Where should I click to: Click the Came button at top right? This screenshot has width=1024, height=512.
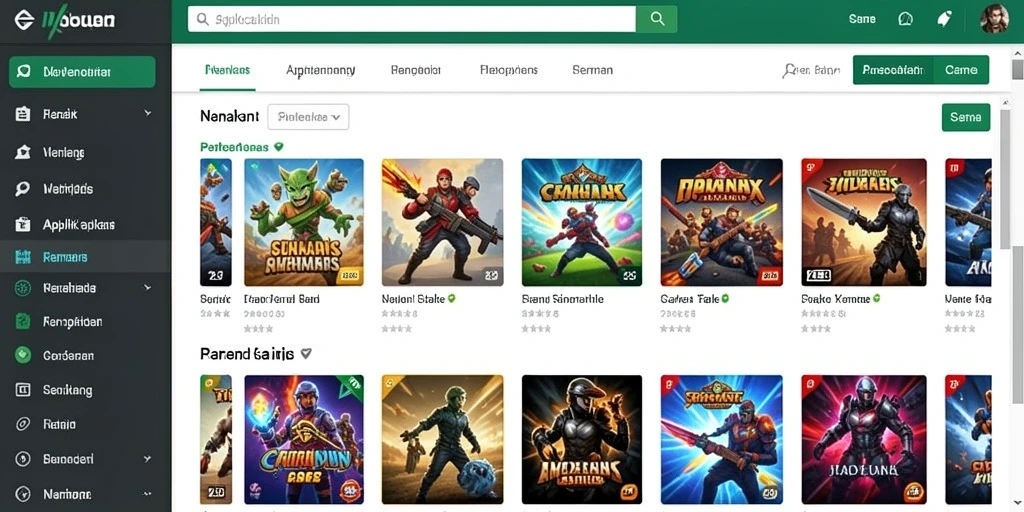tap(961, 70)
